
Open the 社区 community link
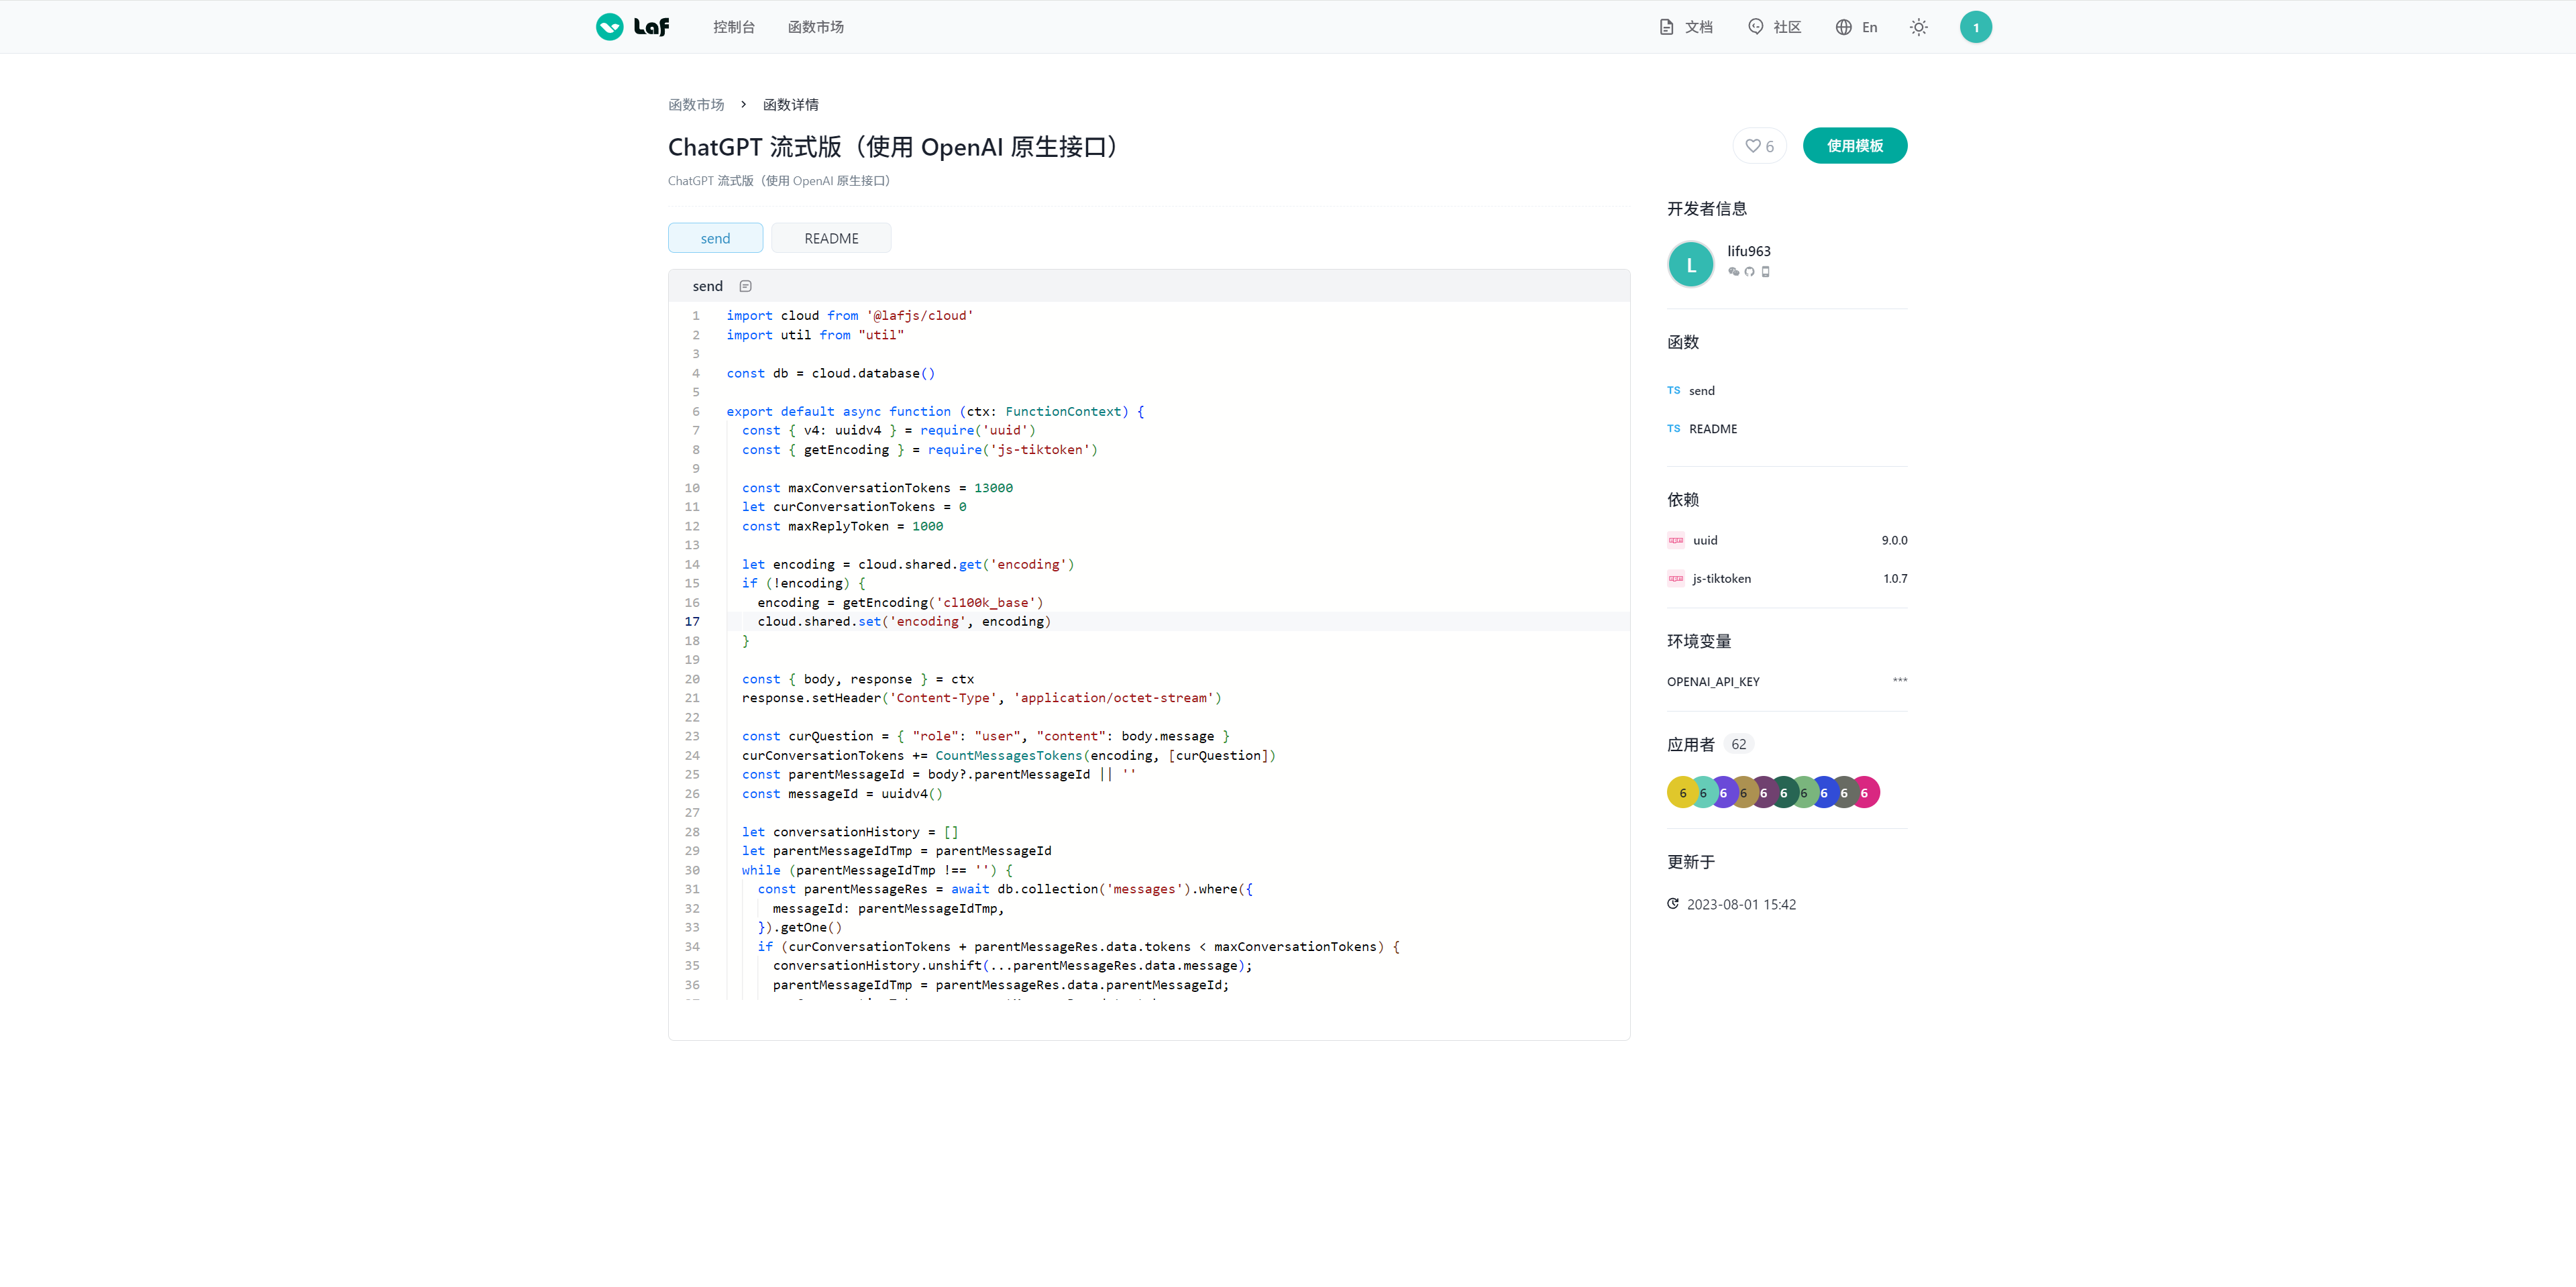pos(1775,27)
